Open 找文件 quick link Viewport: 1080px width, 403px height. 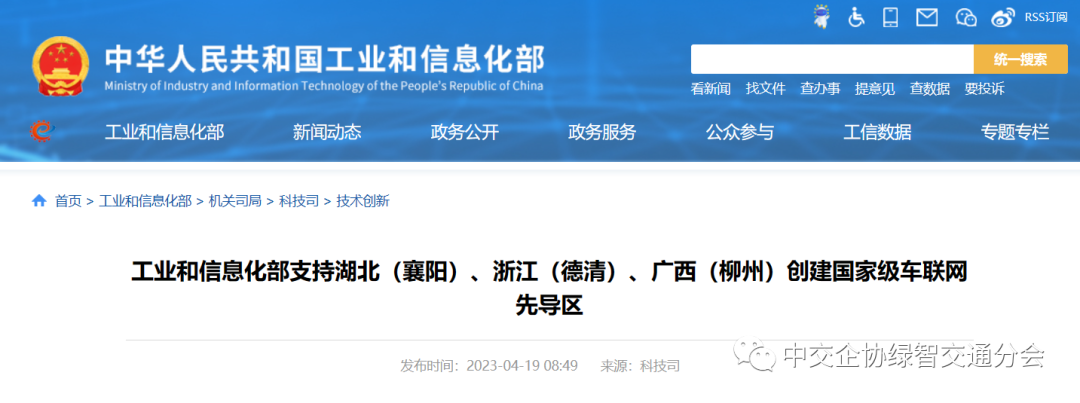point(765,88)
